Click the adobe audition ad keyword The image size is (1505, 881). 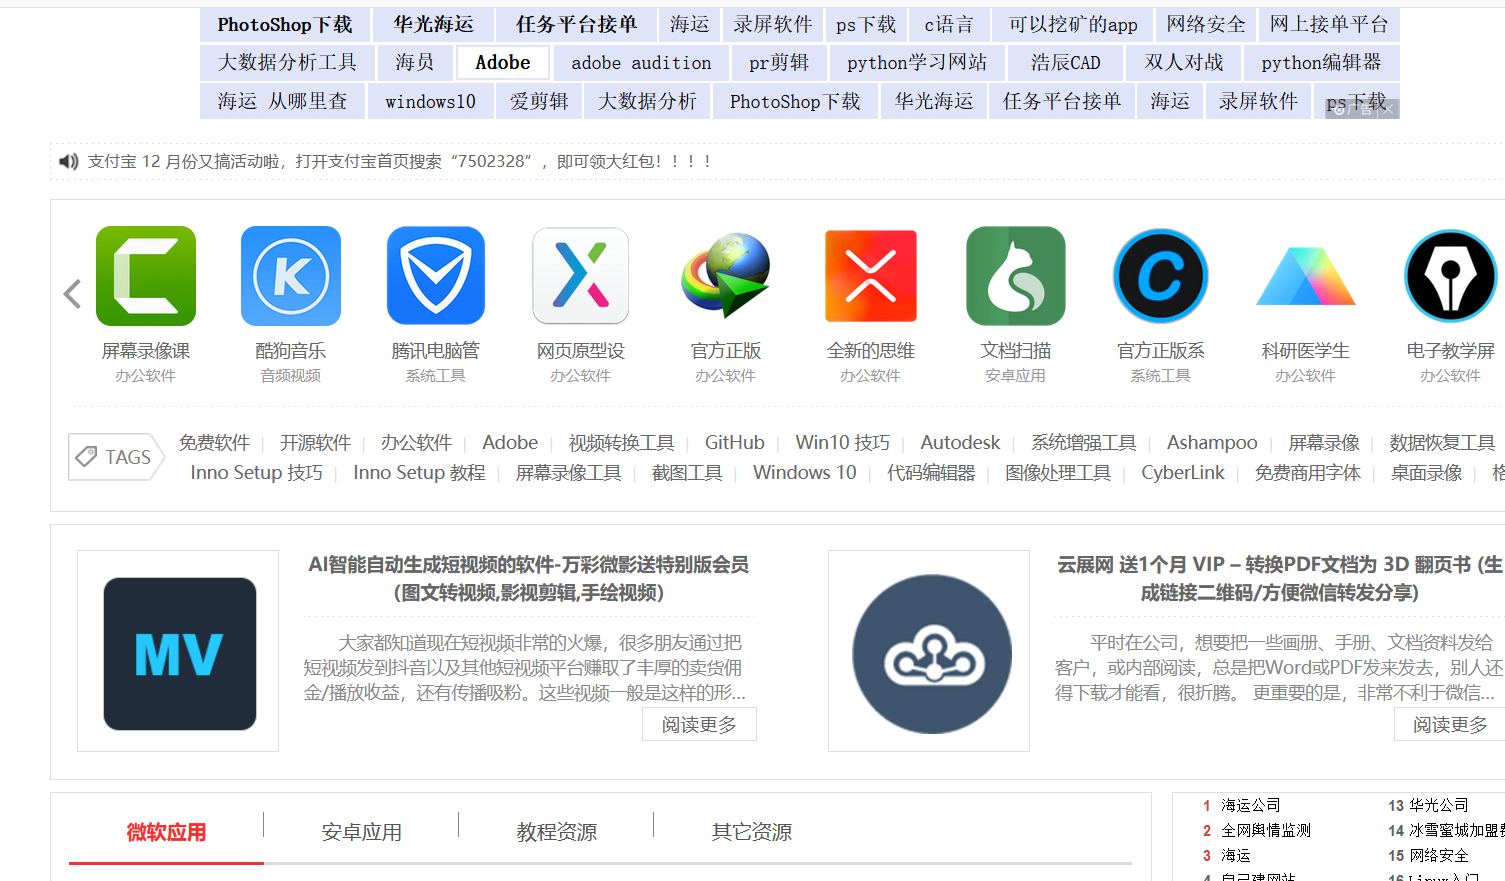pyautogui.click(x=641, y=62)
